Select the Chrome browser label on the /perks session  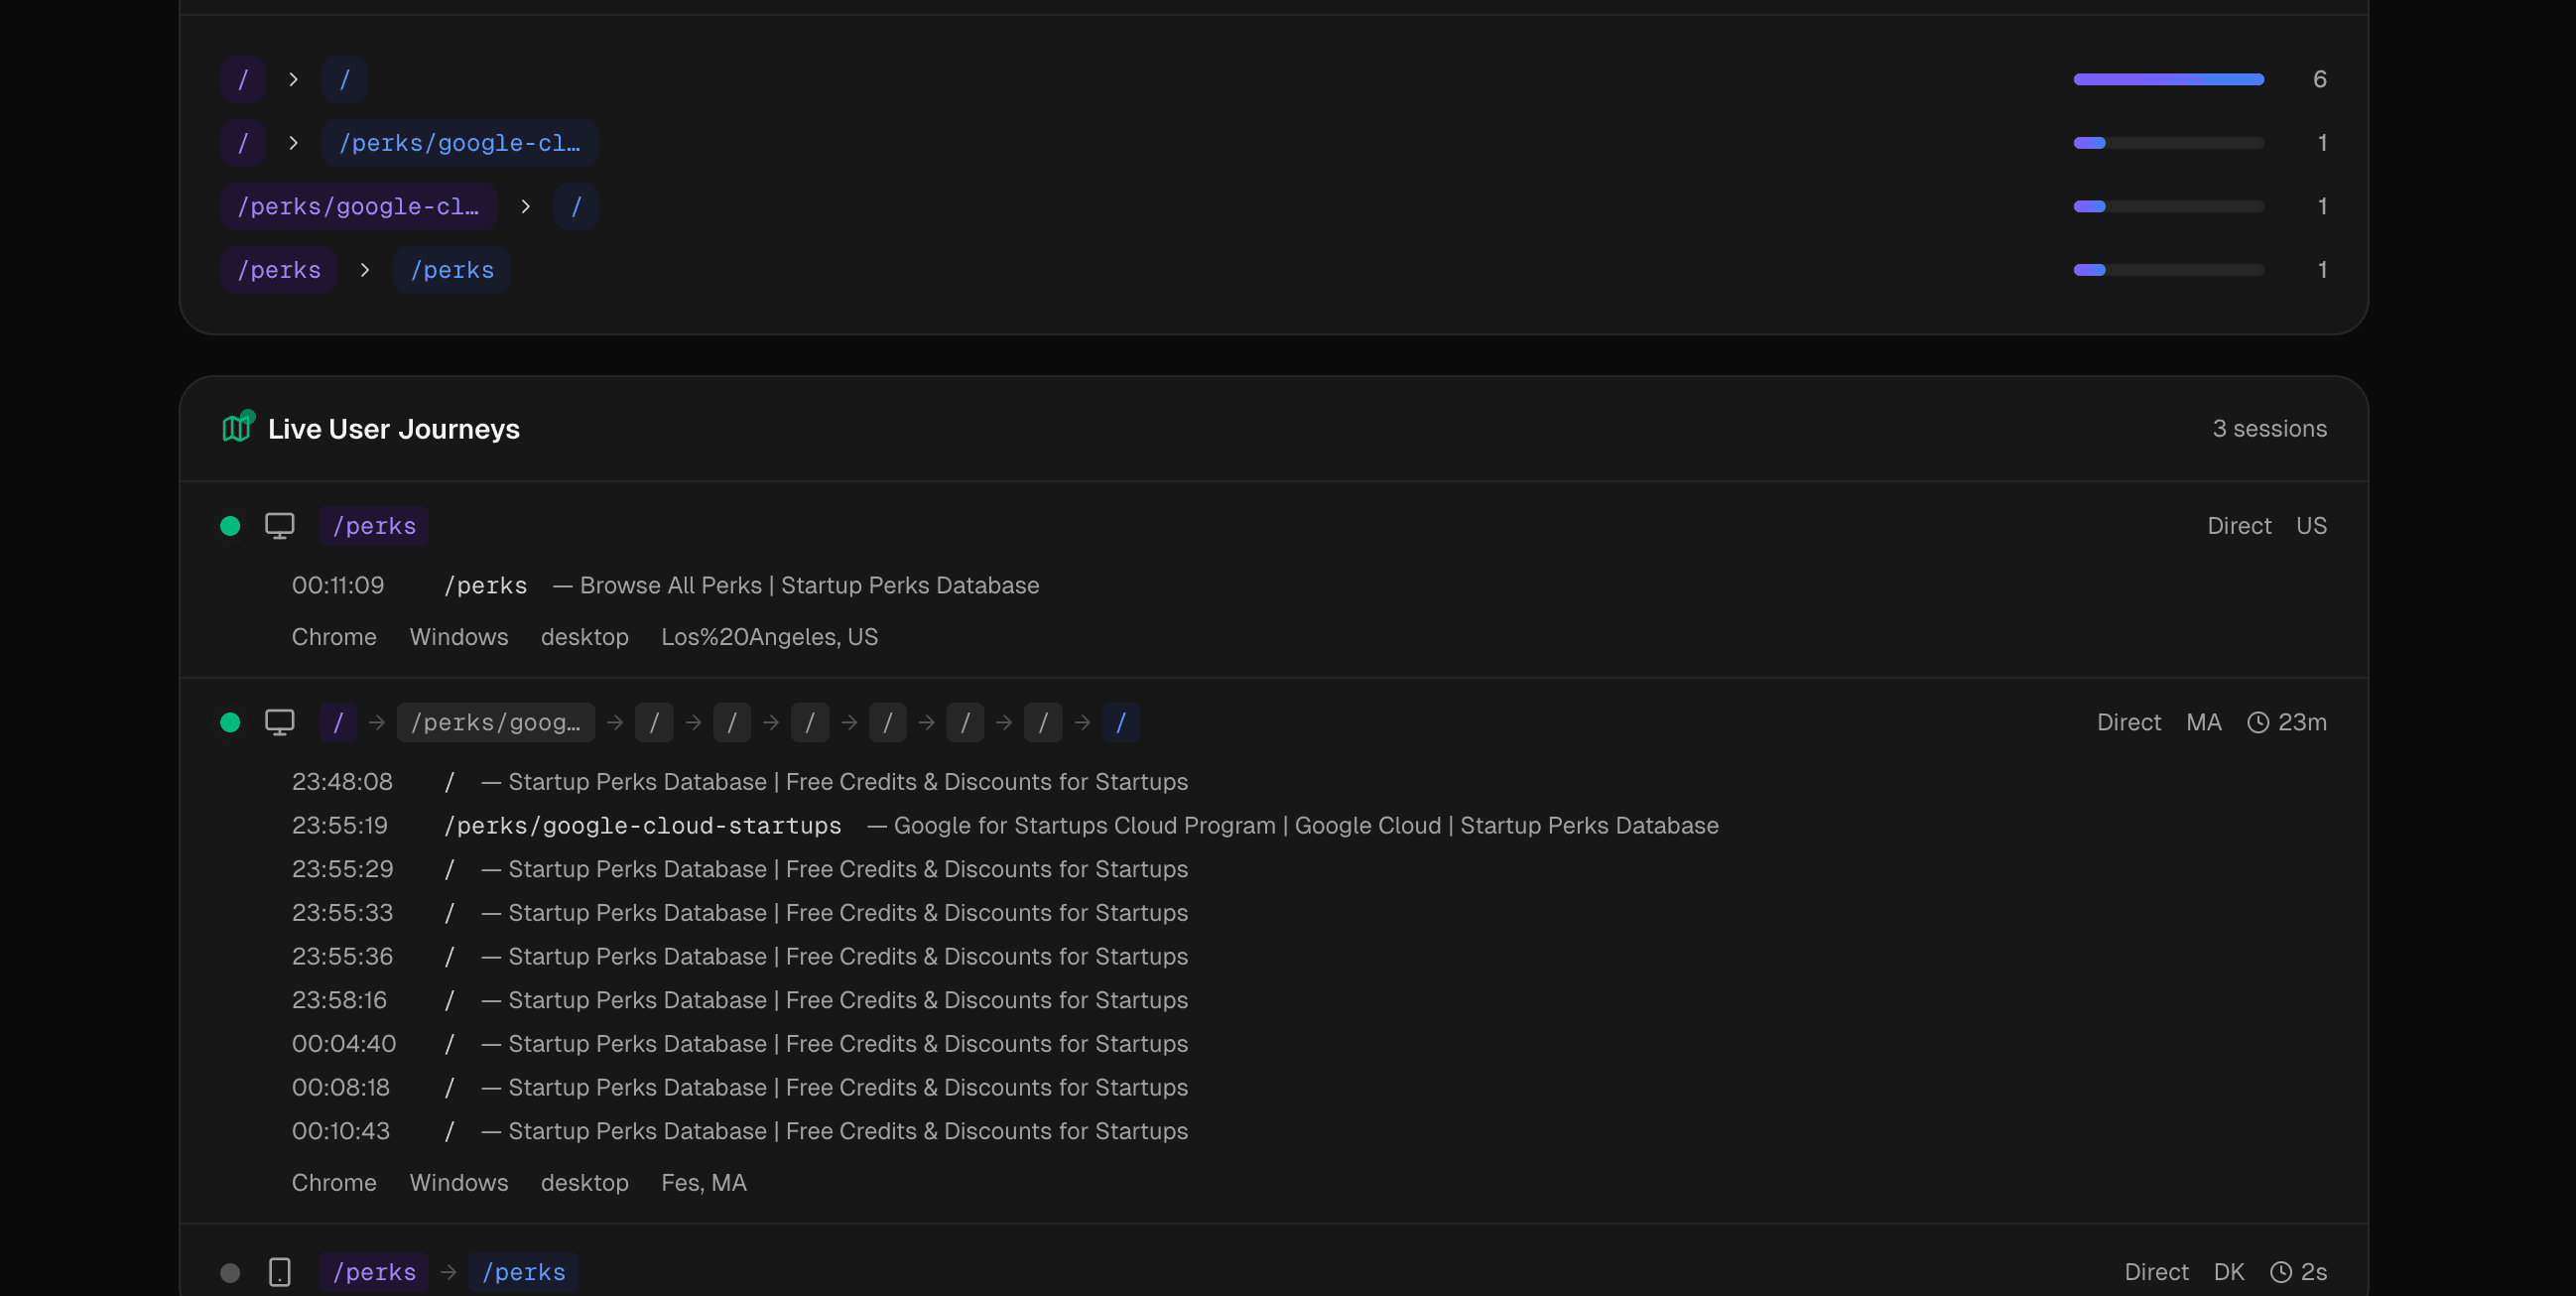[334, 637]
